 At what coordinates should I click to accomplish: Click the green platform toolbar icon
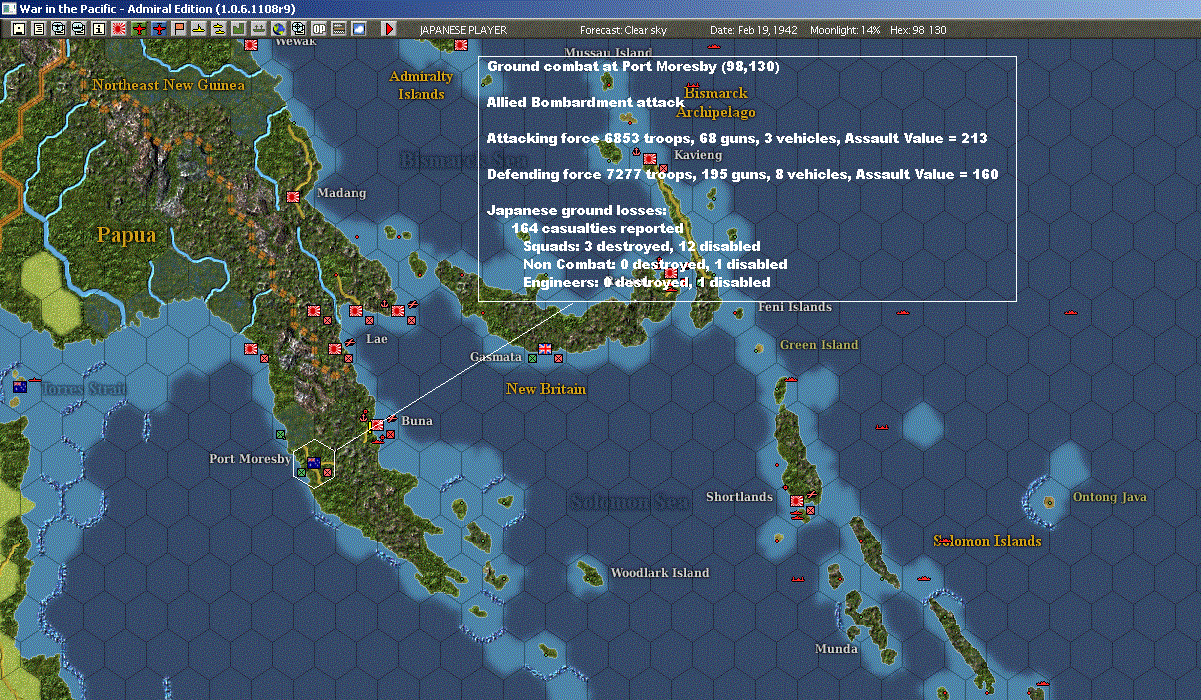(x=258, y=29)
